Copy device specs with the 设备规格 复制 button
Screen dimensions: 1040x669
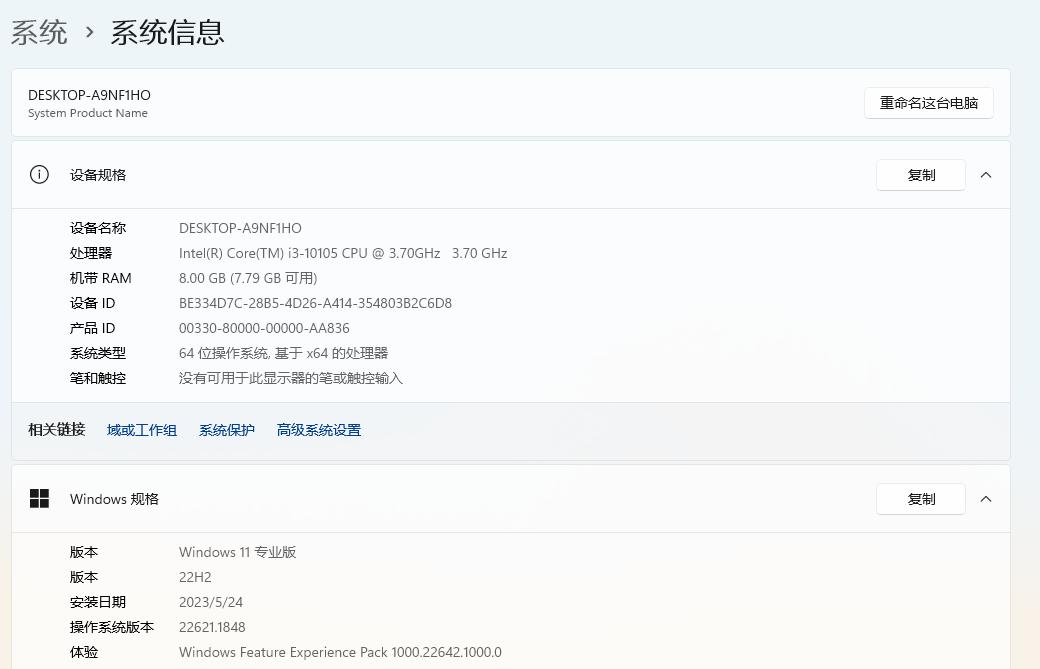(920, 174)
